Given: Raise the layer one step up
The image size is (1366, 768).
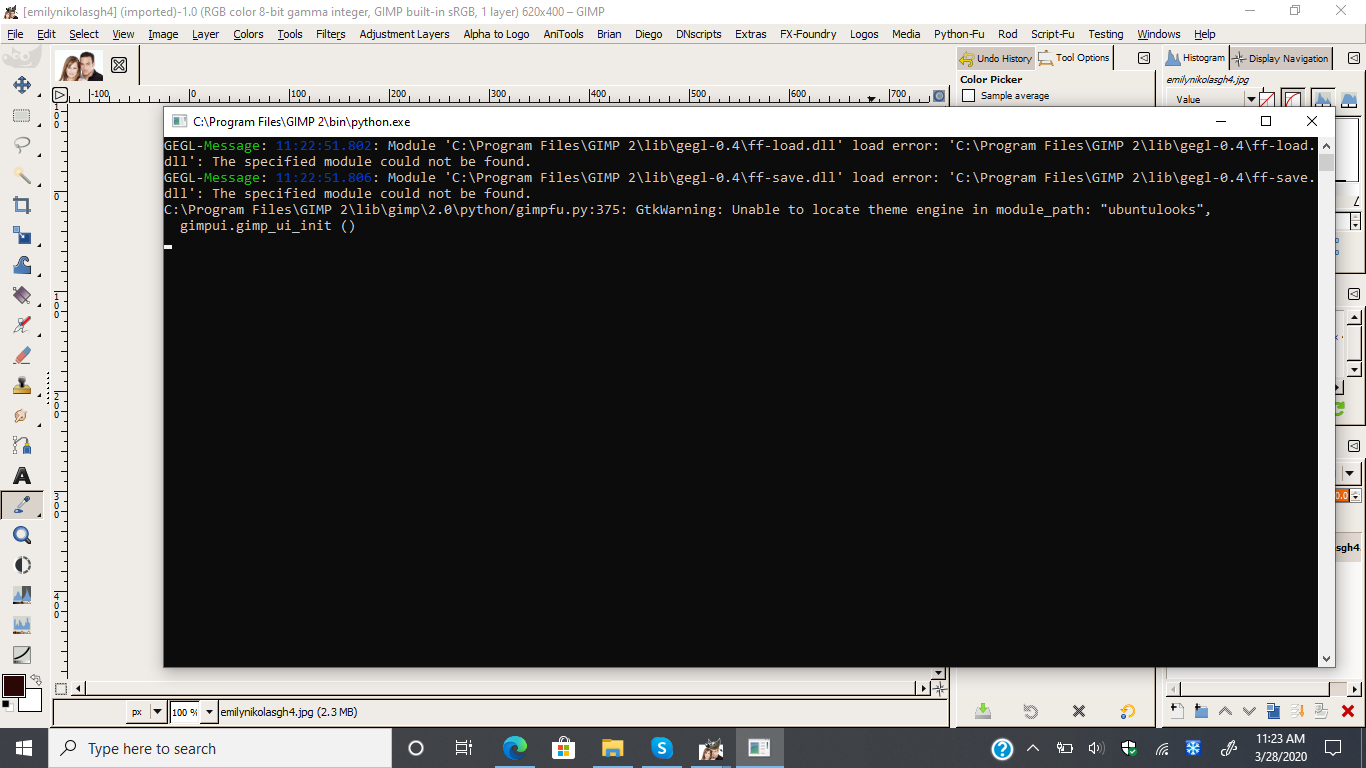Looking at the screenshot, I should (1225, 711).
